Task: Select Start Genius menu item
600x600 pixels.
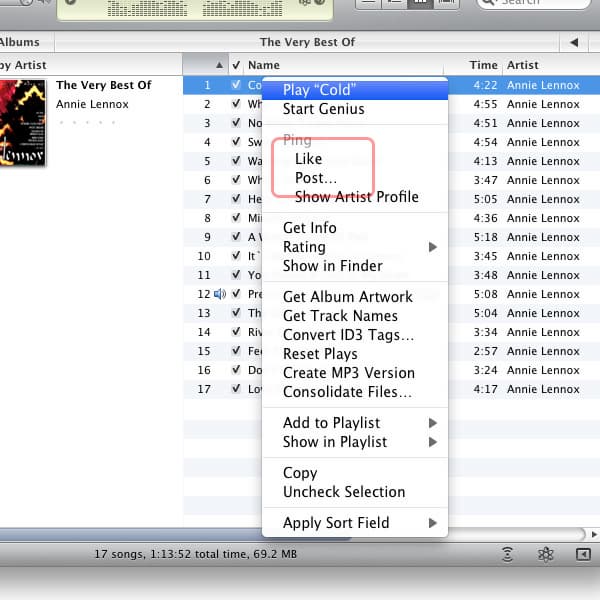Action: pyautogui.click(x=355, y=109)
